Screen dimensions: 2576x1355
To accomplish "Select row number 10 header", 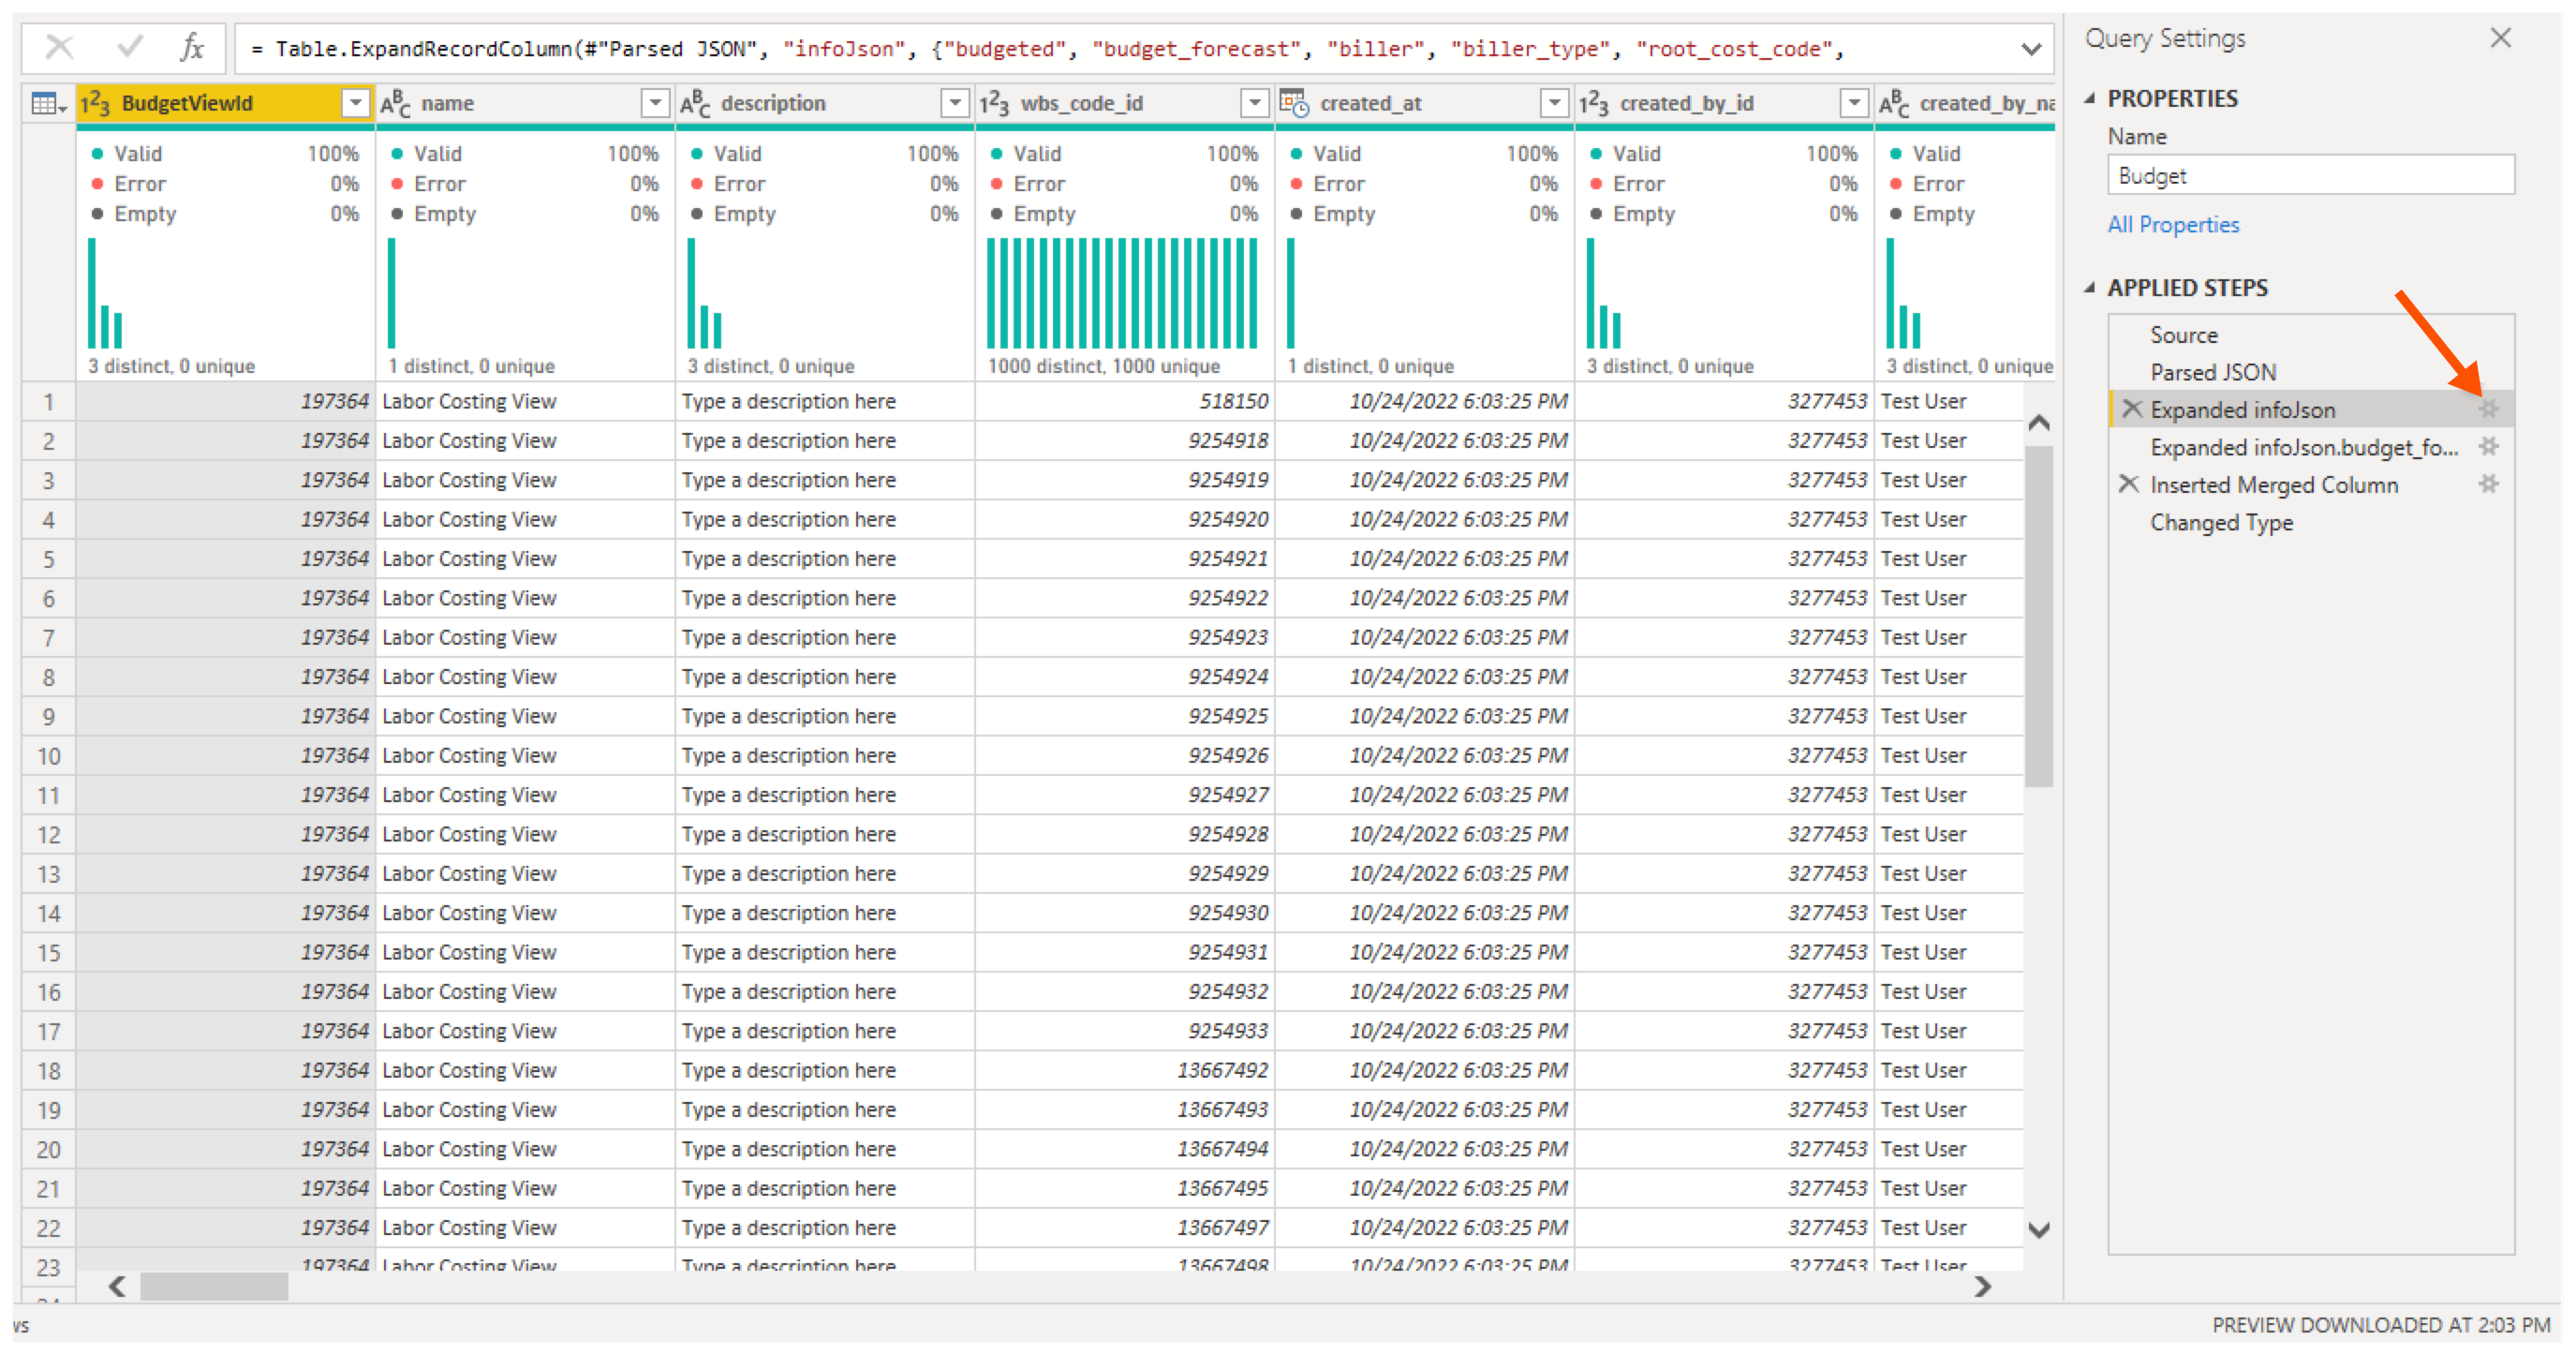I will point(48,756).
